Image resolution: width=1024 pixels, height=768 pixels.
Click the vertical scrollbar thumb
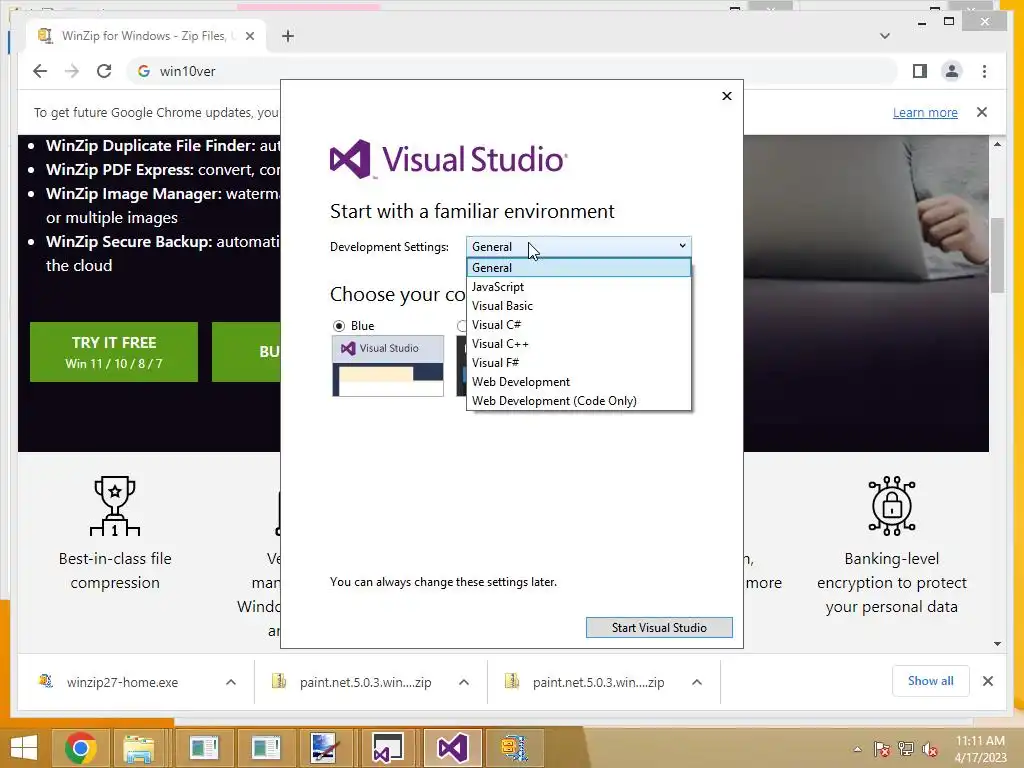click(x=997, y=255)
